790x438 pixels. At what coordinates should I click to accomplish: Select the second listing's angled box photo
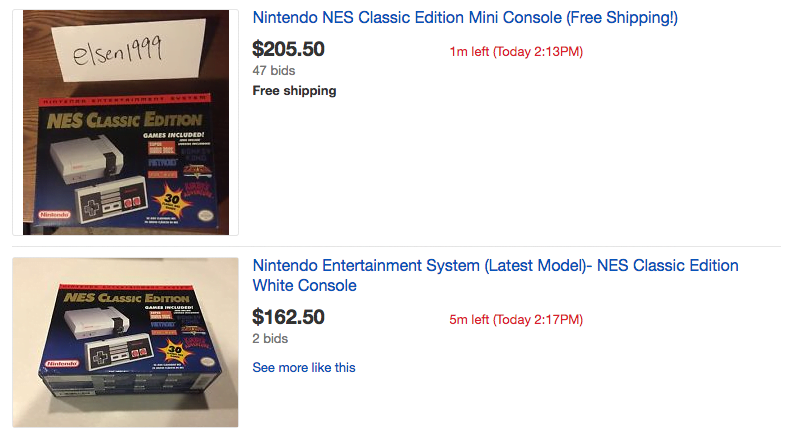tap(125, 342)
